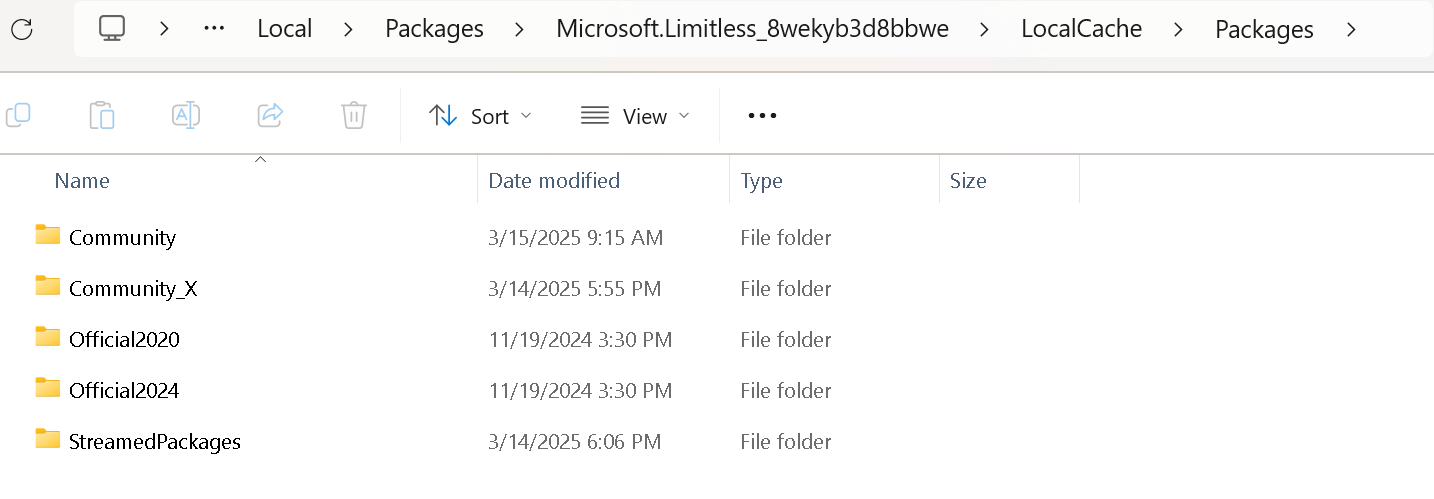This screenshot has height=499, width=1434.
Task: Click the Refresh icon
Action: [x=22, y=29]
